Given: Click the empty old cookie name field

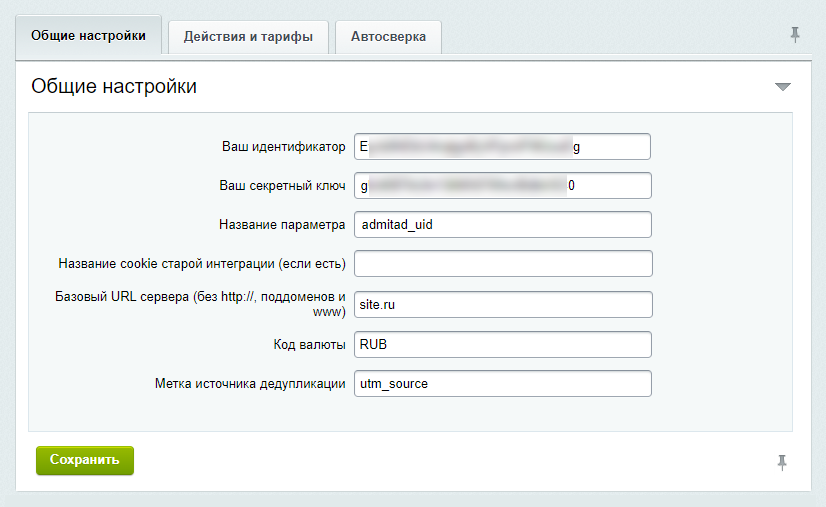Looking at the screenshot, I should pos(502,264).
